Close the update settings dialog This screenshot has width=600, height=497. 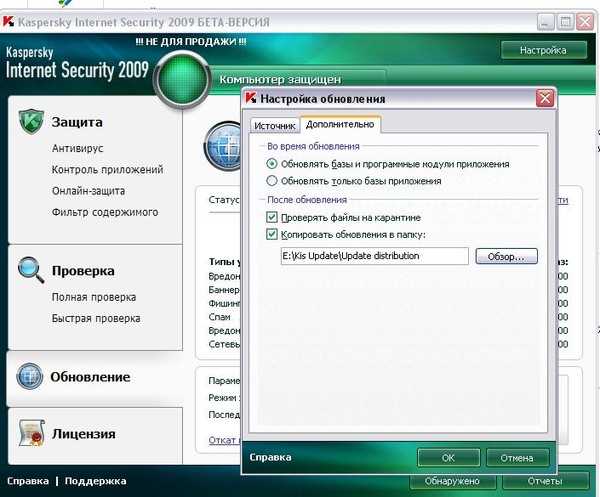[545, 98]
